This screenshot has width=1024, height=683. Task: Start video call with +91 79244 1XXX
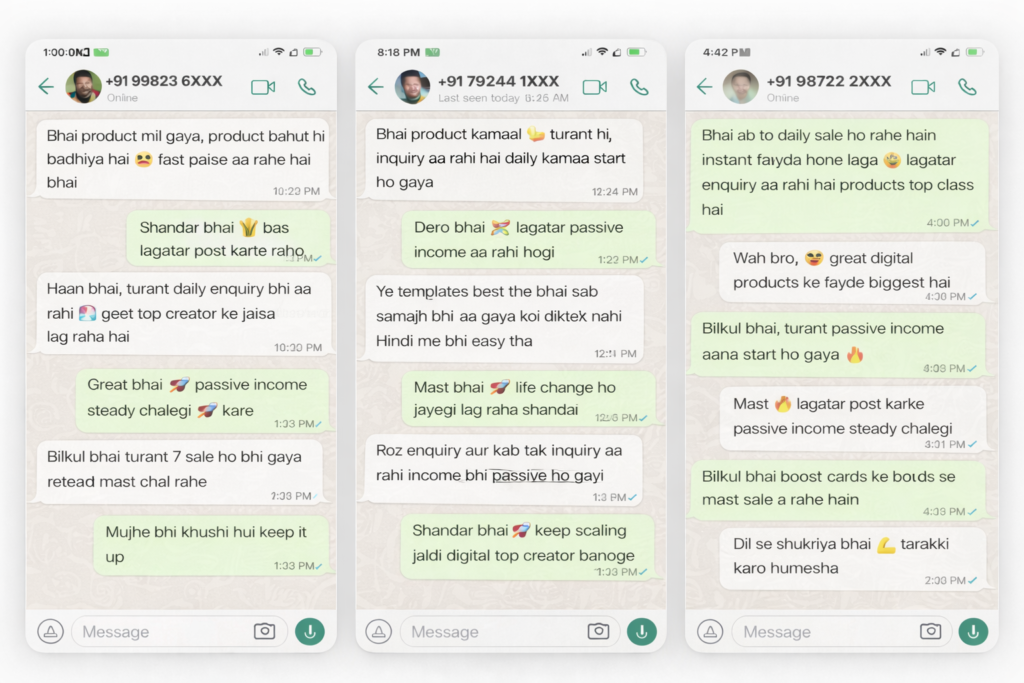pos(595,87)
